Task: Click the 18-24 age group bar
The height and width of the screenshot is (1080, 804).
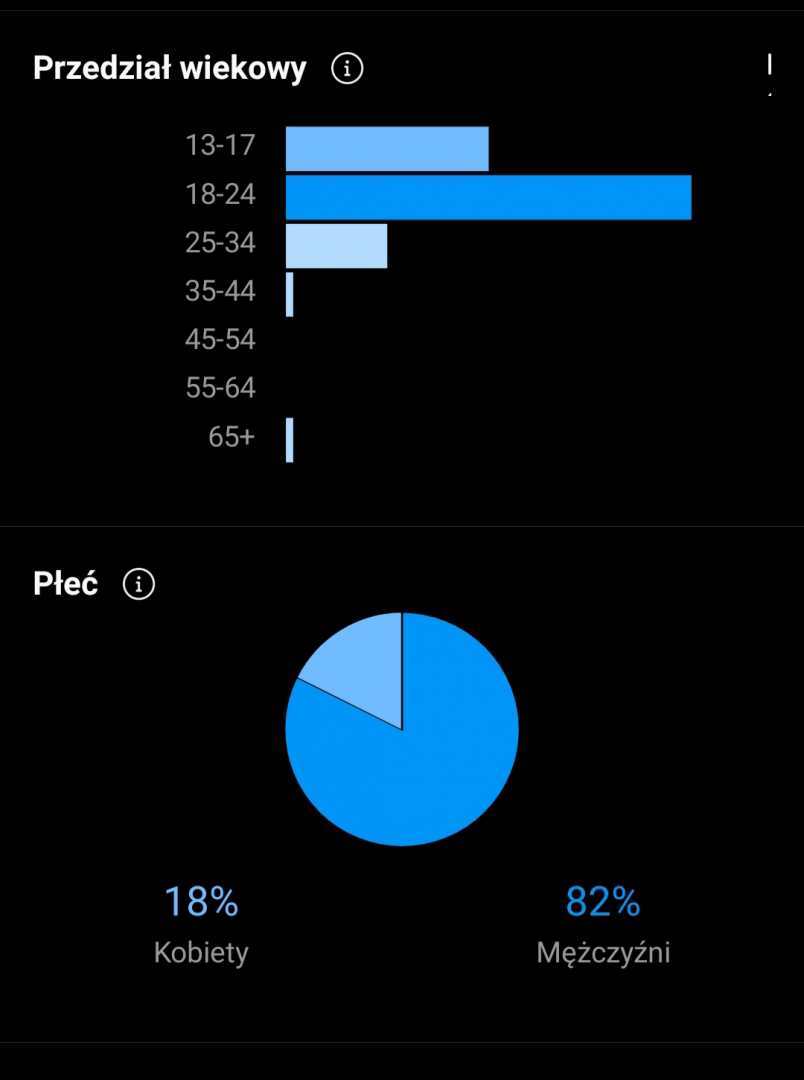Action: tap(488, 197)
